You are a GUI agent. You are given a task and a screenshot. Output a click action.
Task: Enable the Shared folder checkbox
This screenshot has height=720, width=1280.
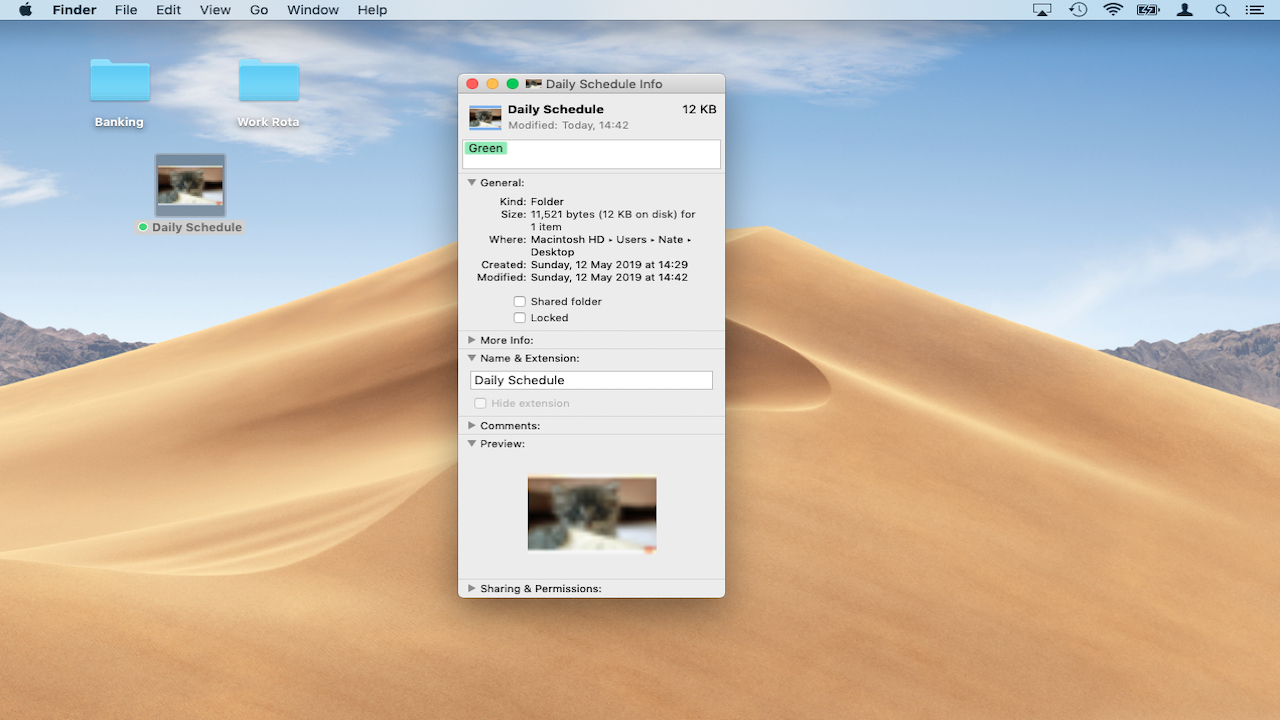(520, 301)
